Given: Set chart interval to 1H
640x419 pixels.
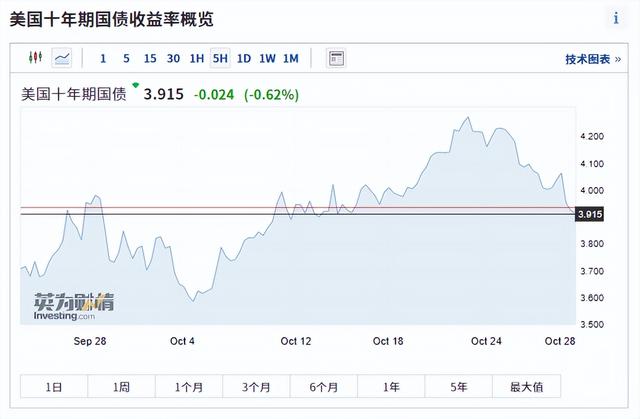Looking at the screenshot, I should click(x=197, y=59).
